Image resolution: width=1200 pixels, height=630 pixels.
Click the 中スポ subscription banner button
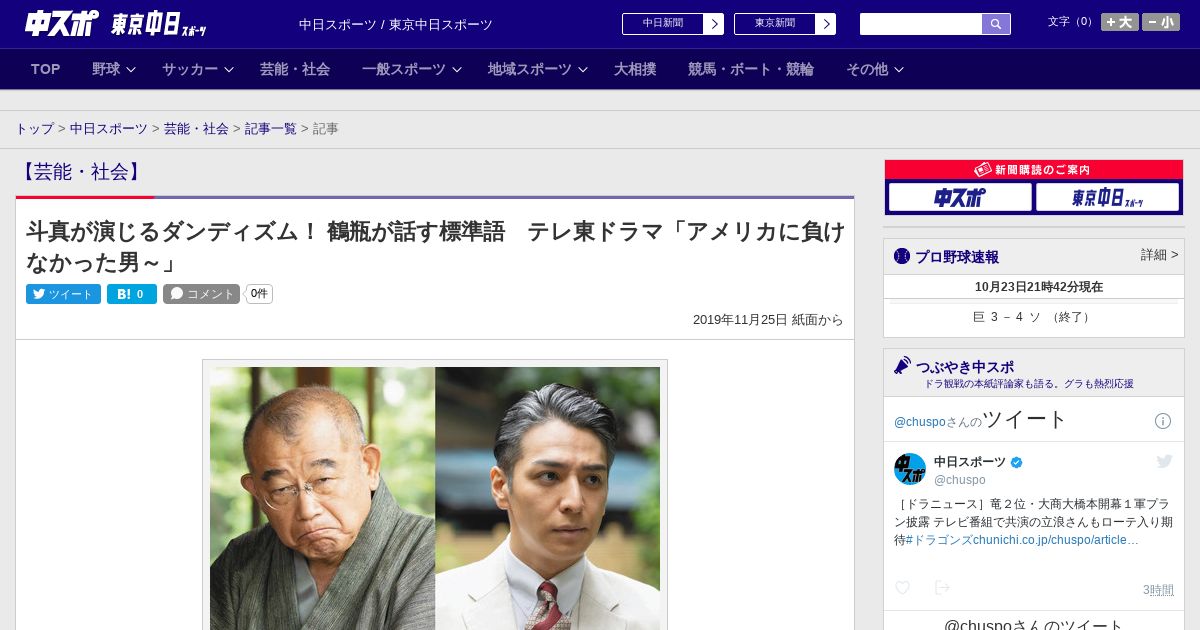pyautogui.click(x=960, y=198)
